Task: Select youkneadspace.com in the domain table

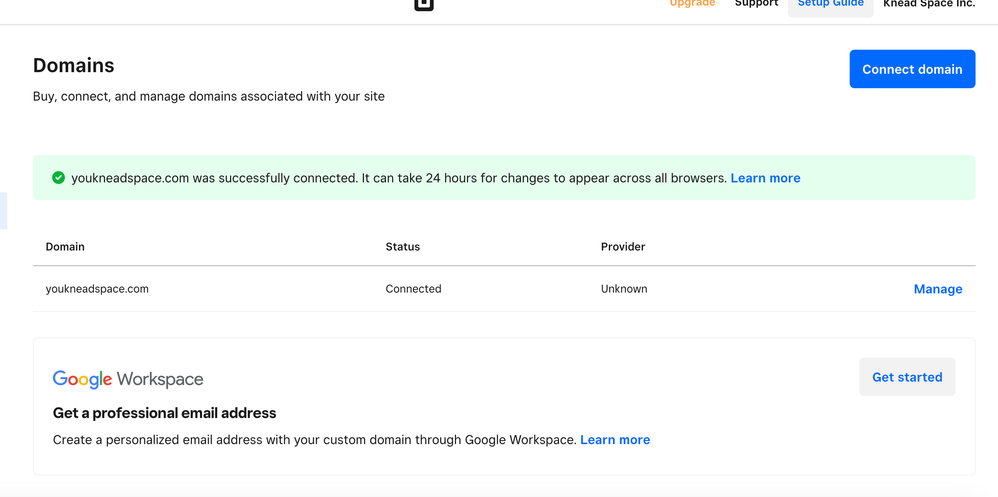Action: 97,289
